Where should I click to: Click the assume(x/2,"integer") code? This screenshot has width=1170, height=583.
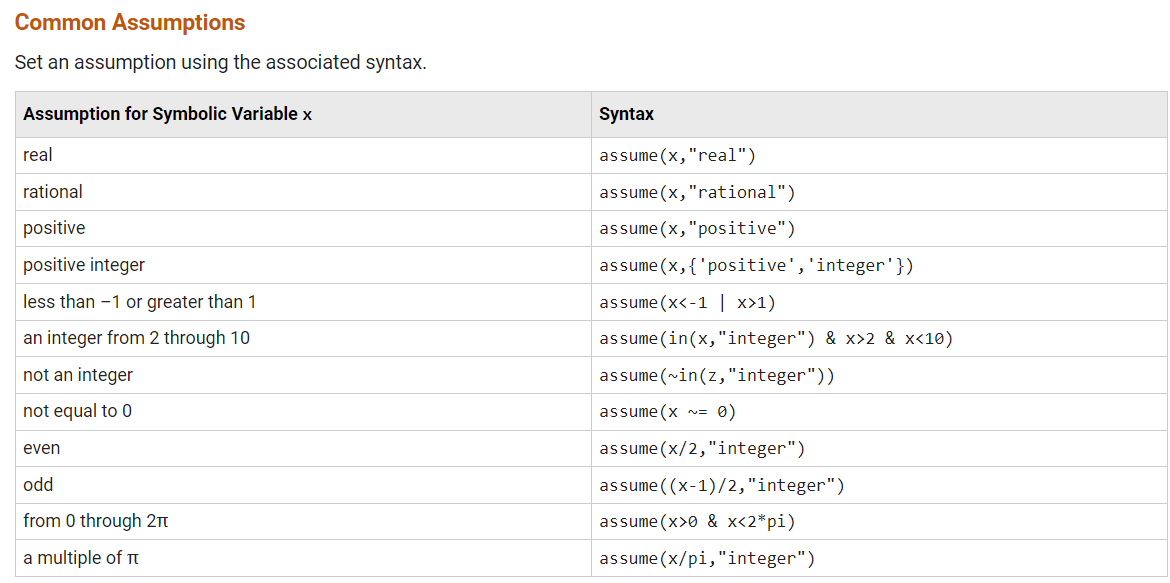point(702,449)
